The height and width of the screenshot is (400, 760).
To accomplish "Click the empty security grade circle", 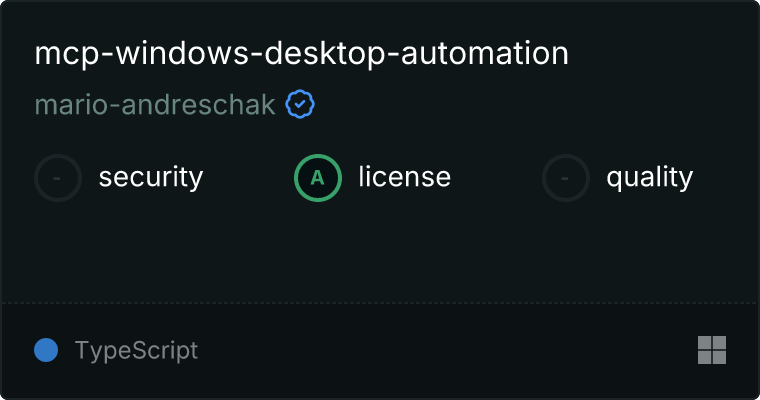I will point(58,178).
